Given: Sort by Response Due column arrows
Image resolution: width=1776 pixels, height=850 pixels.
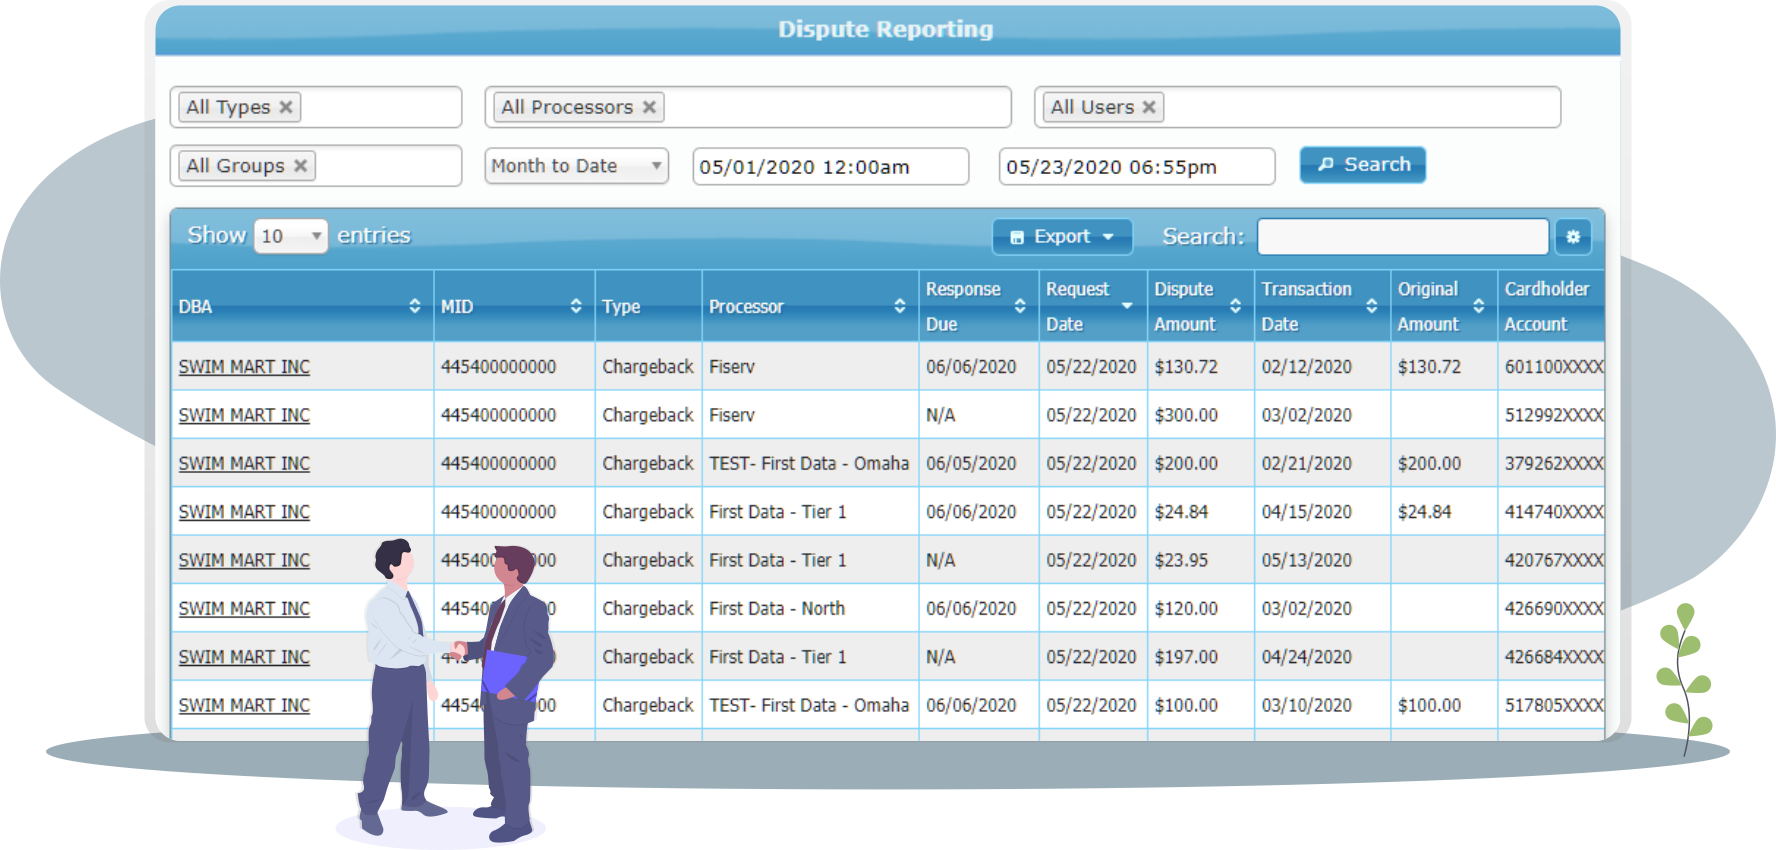Looking at the screenshot, I should pyautogui.click(x=1020, y=306).
